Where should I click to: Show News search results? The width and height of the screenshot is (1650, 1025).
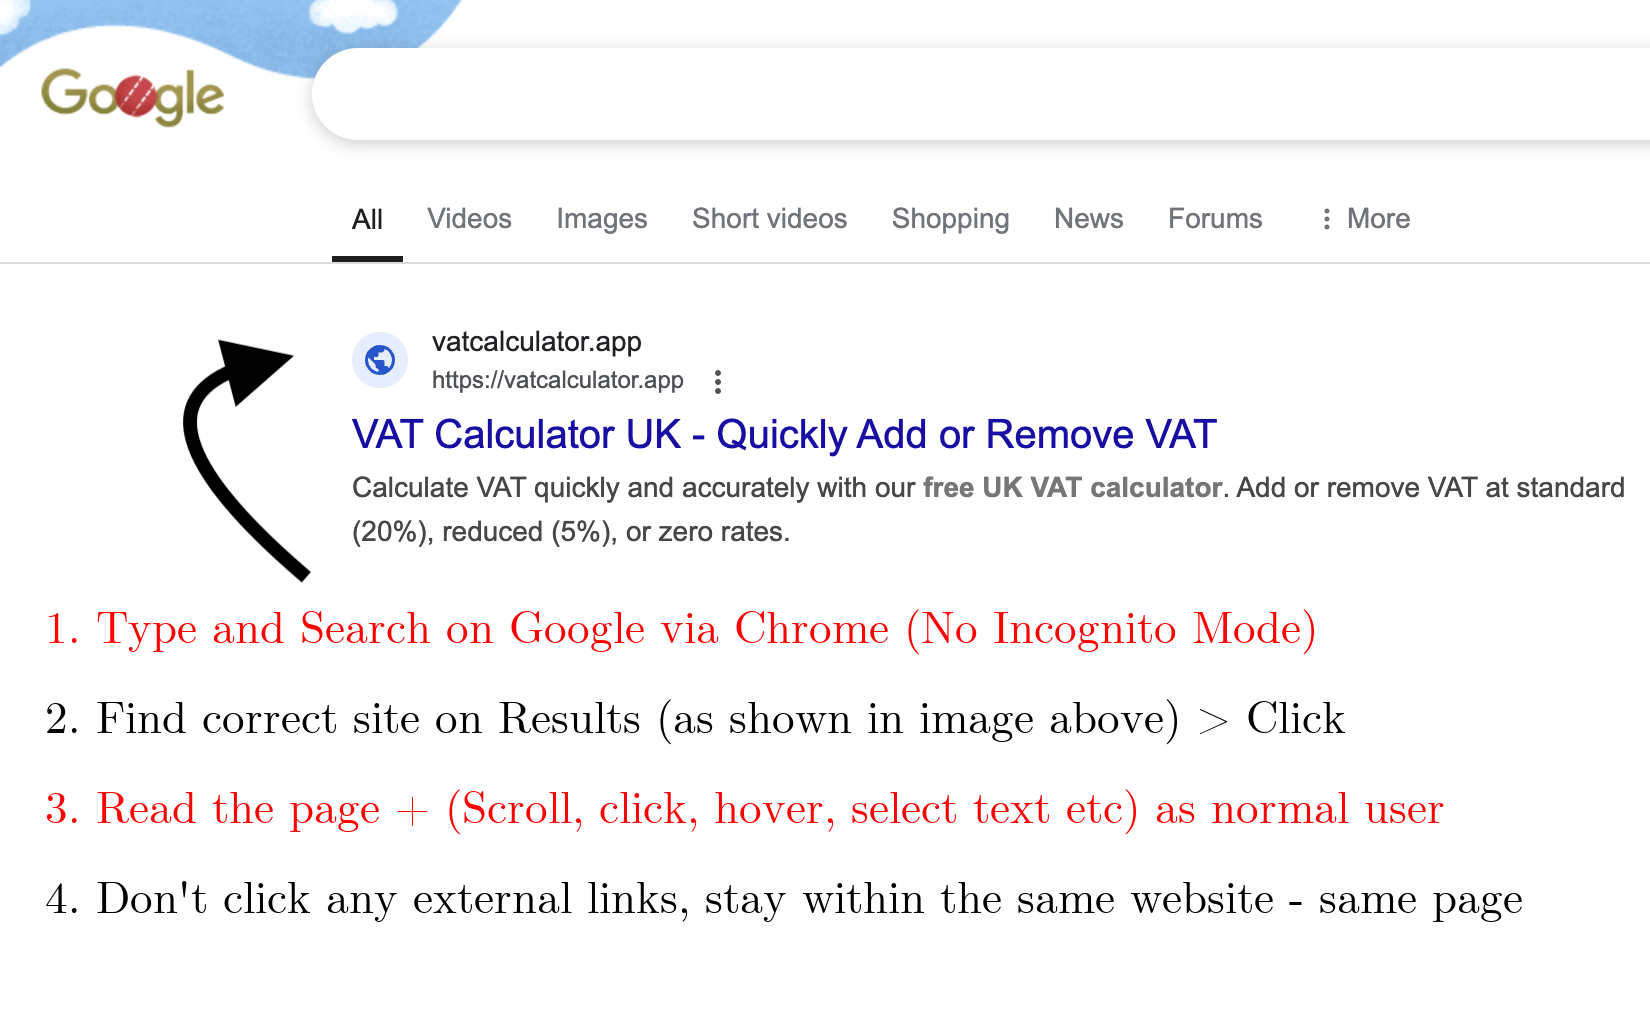pos(1088,219)
